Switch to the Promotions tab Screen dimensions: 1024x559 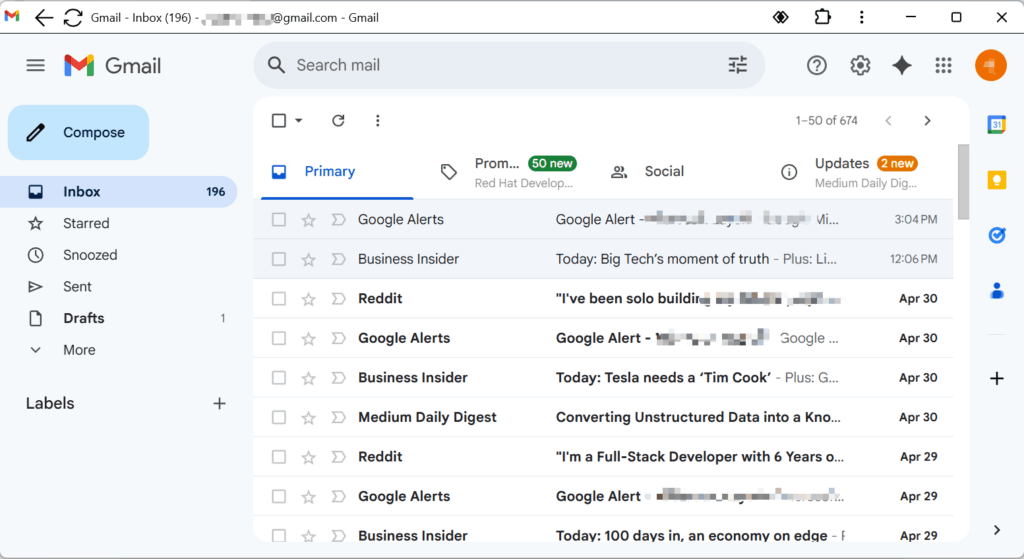[509, 172]
